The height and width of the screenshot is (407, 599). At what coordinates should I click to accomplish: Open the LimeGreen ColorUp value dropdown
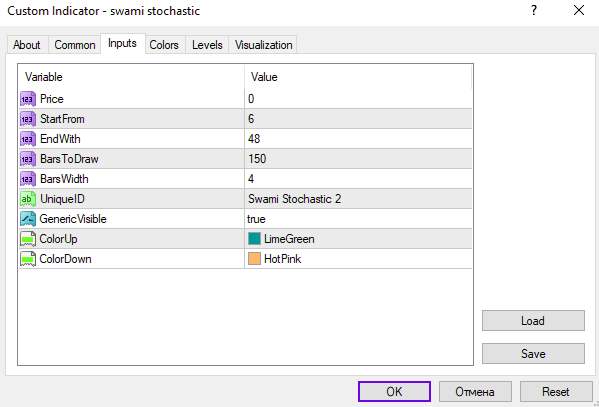point(358,239)
